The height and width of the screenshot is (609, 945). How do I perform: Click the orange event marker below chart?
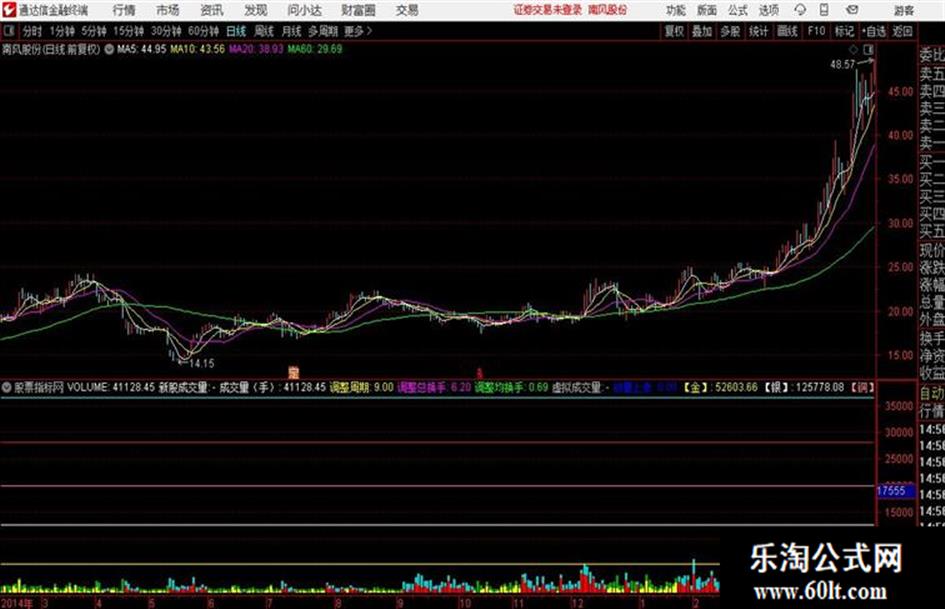[x=294, y=371]
